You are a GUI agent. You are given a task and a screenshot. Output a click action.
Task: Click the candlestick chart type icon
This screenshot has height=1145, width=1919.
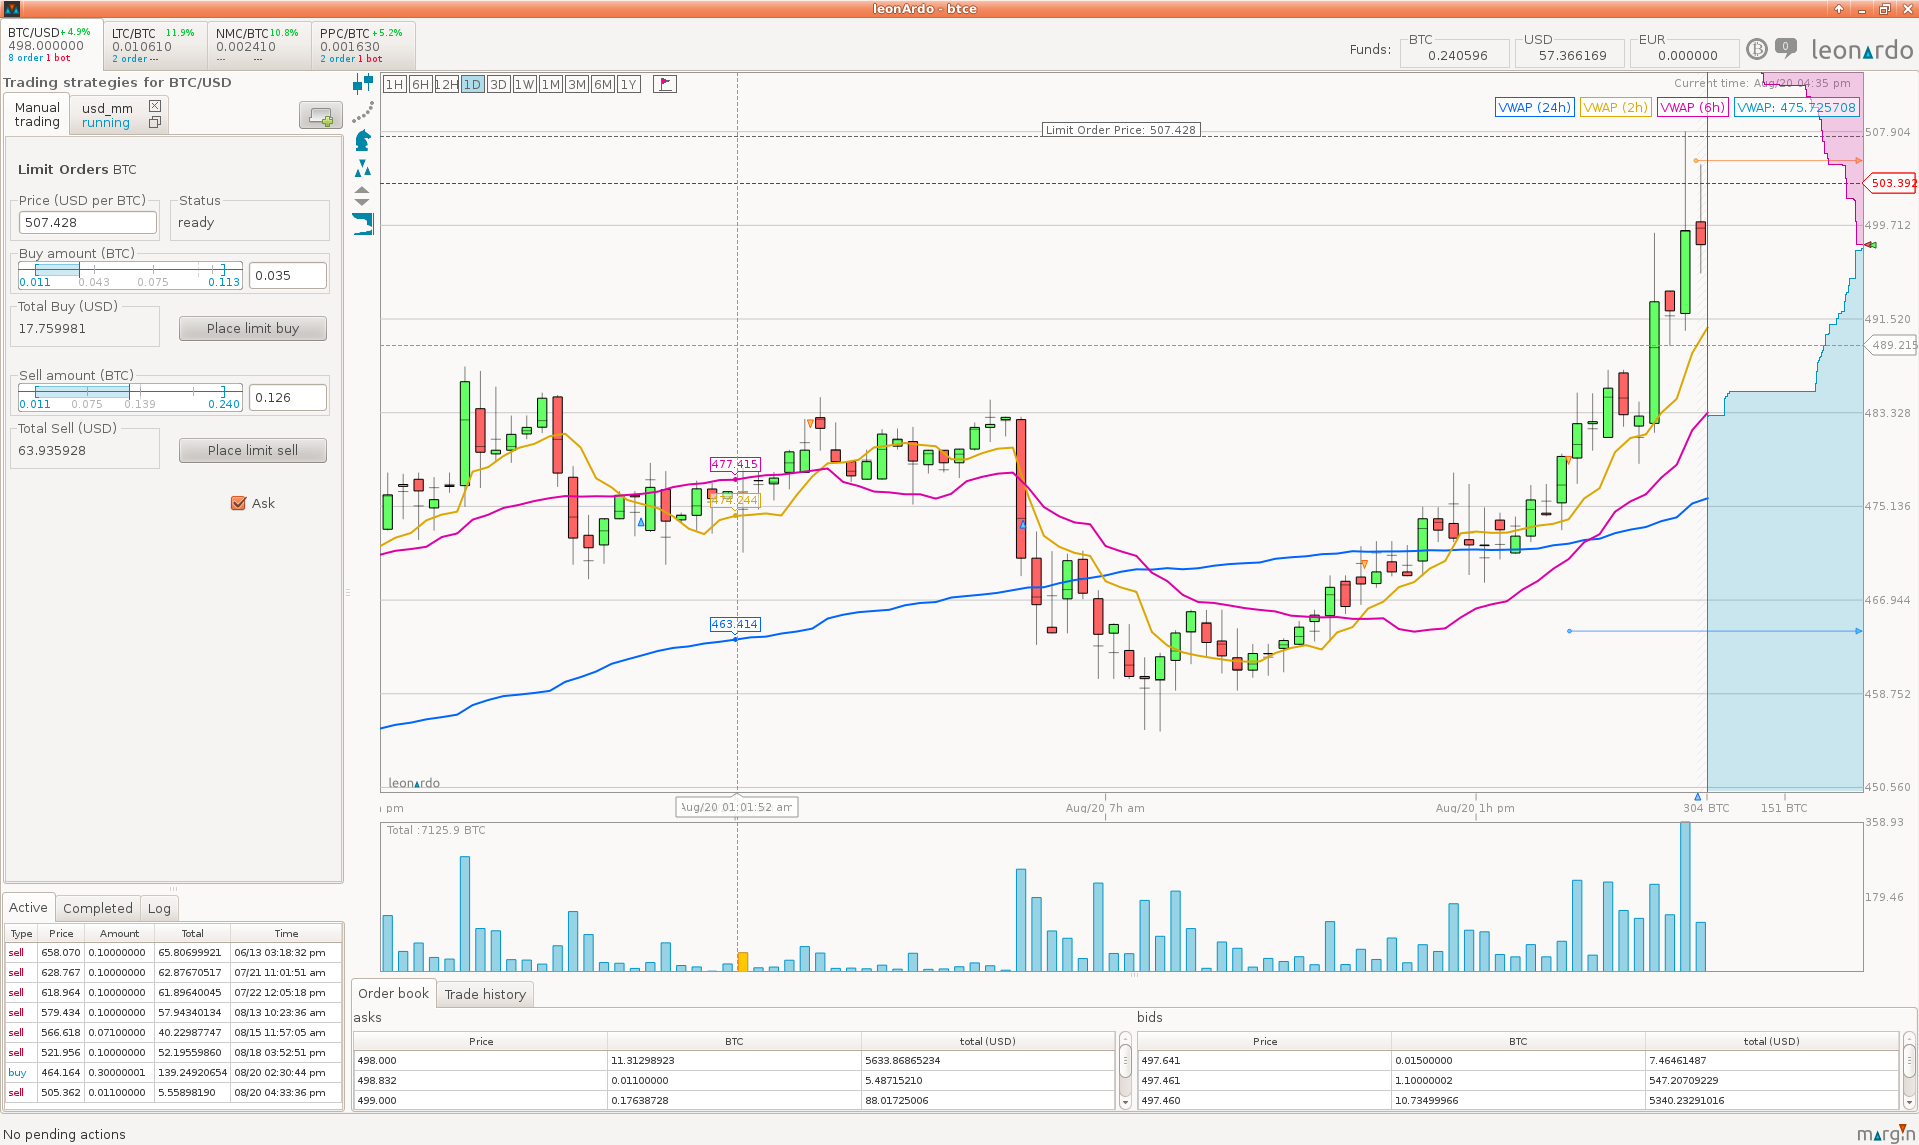tap(363, 84)
